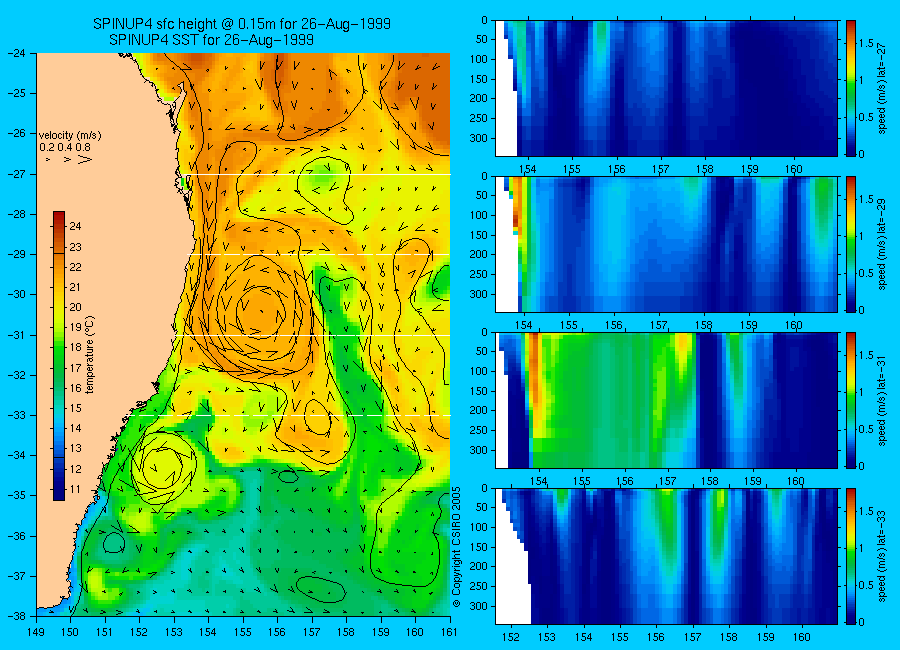
Task: Click the "0.2 0.4 0.8" velocity scale values
Action: click(x=65, y=148)
